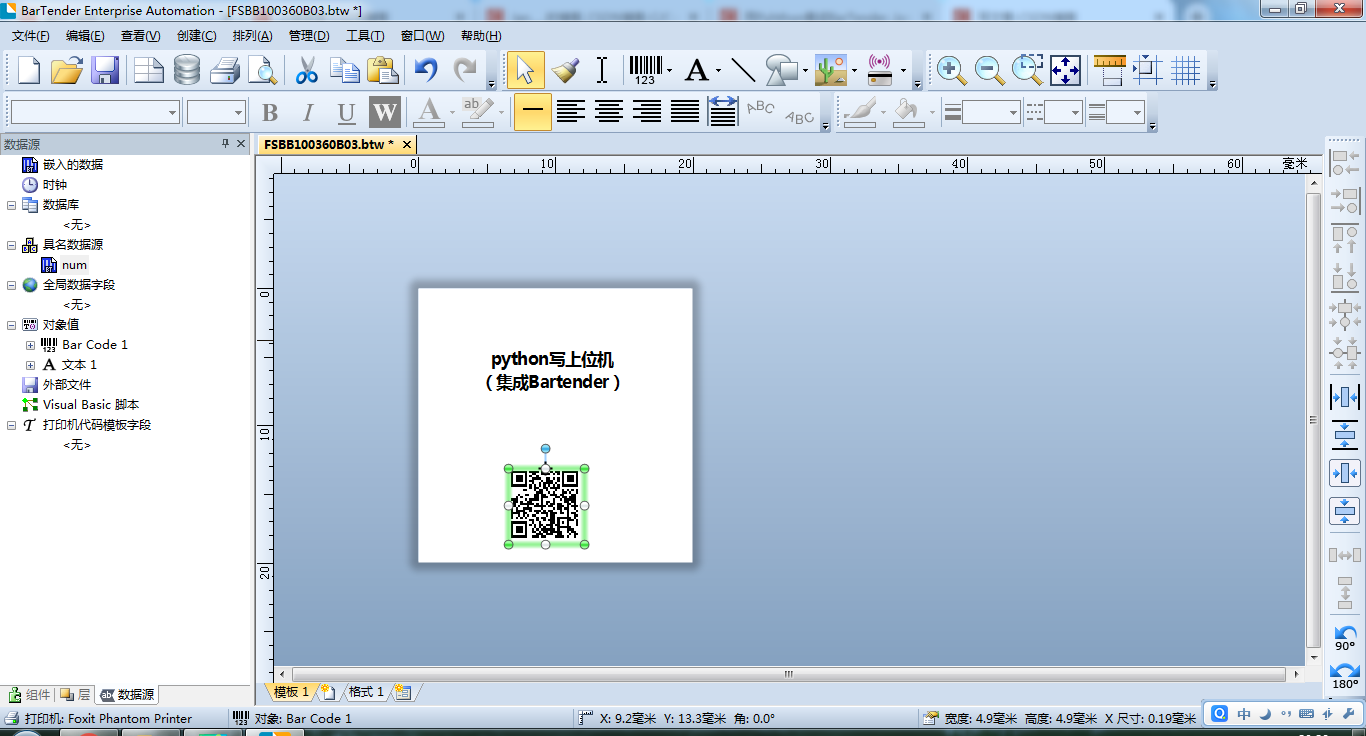Toggle the grid lines display
1366x736 pixels.
1186,70
